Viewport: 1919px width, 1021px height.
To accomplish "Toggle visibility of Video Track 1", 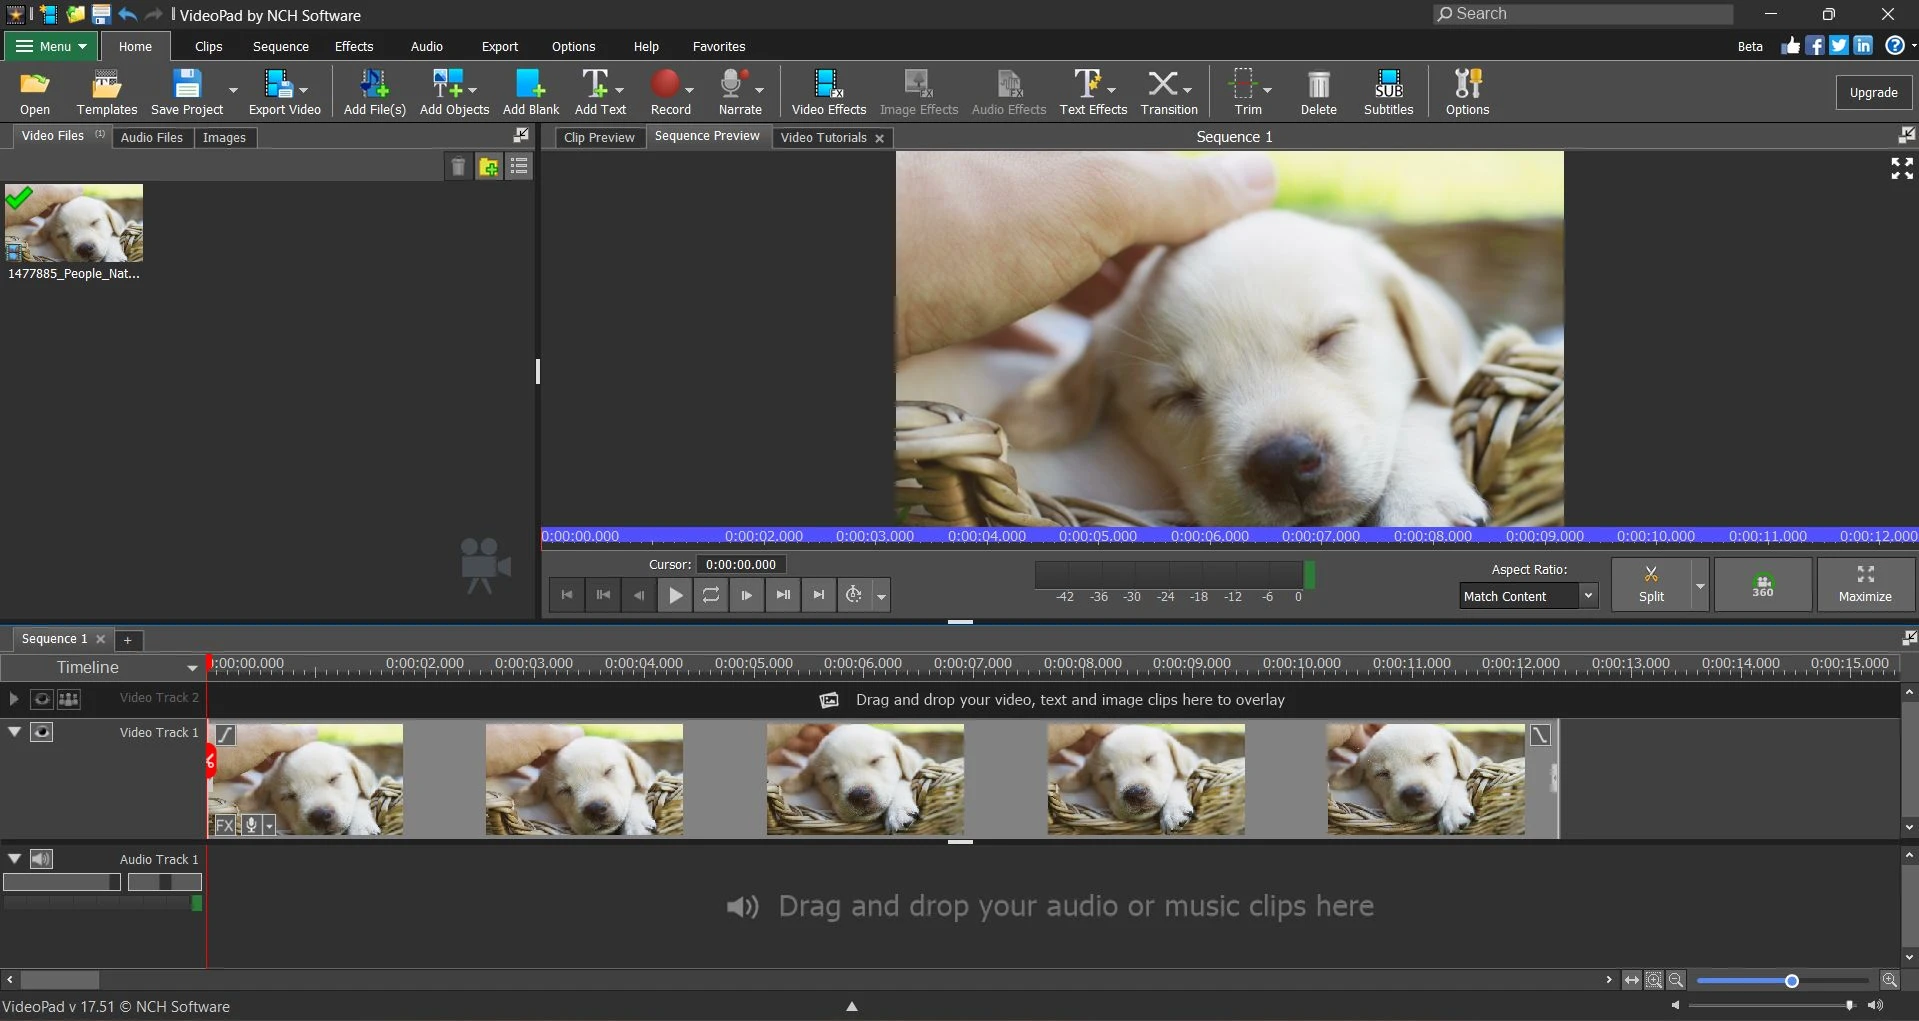I will 41,732.
